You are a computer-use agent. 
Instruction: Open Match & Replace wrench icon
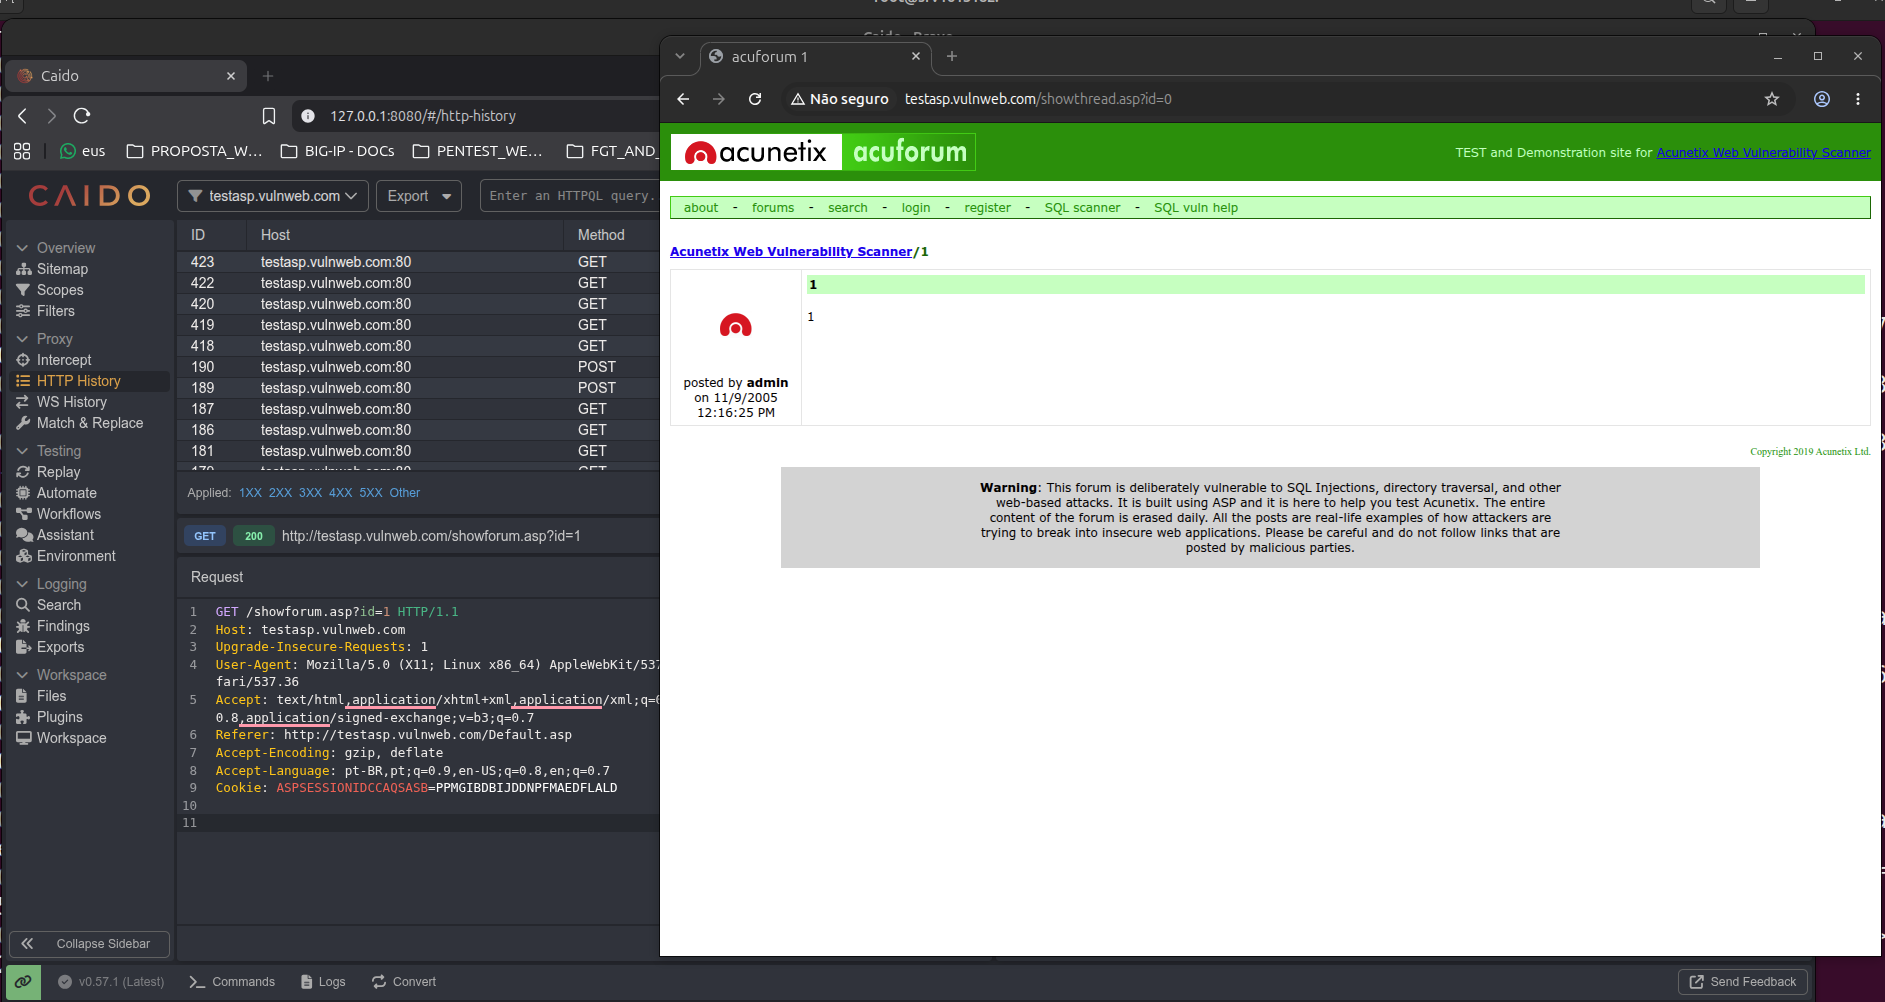click(23, 423)
